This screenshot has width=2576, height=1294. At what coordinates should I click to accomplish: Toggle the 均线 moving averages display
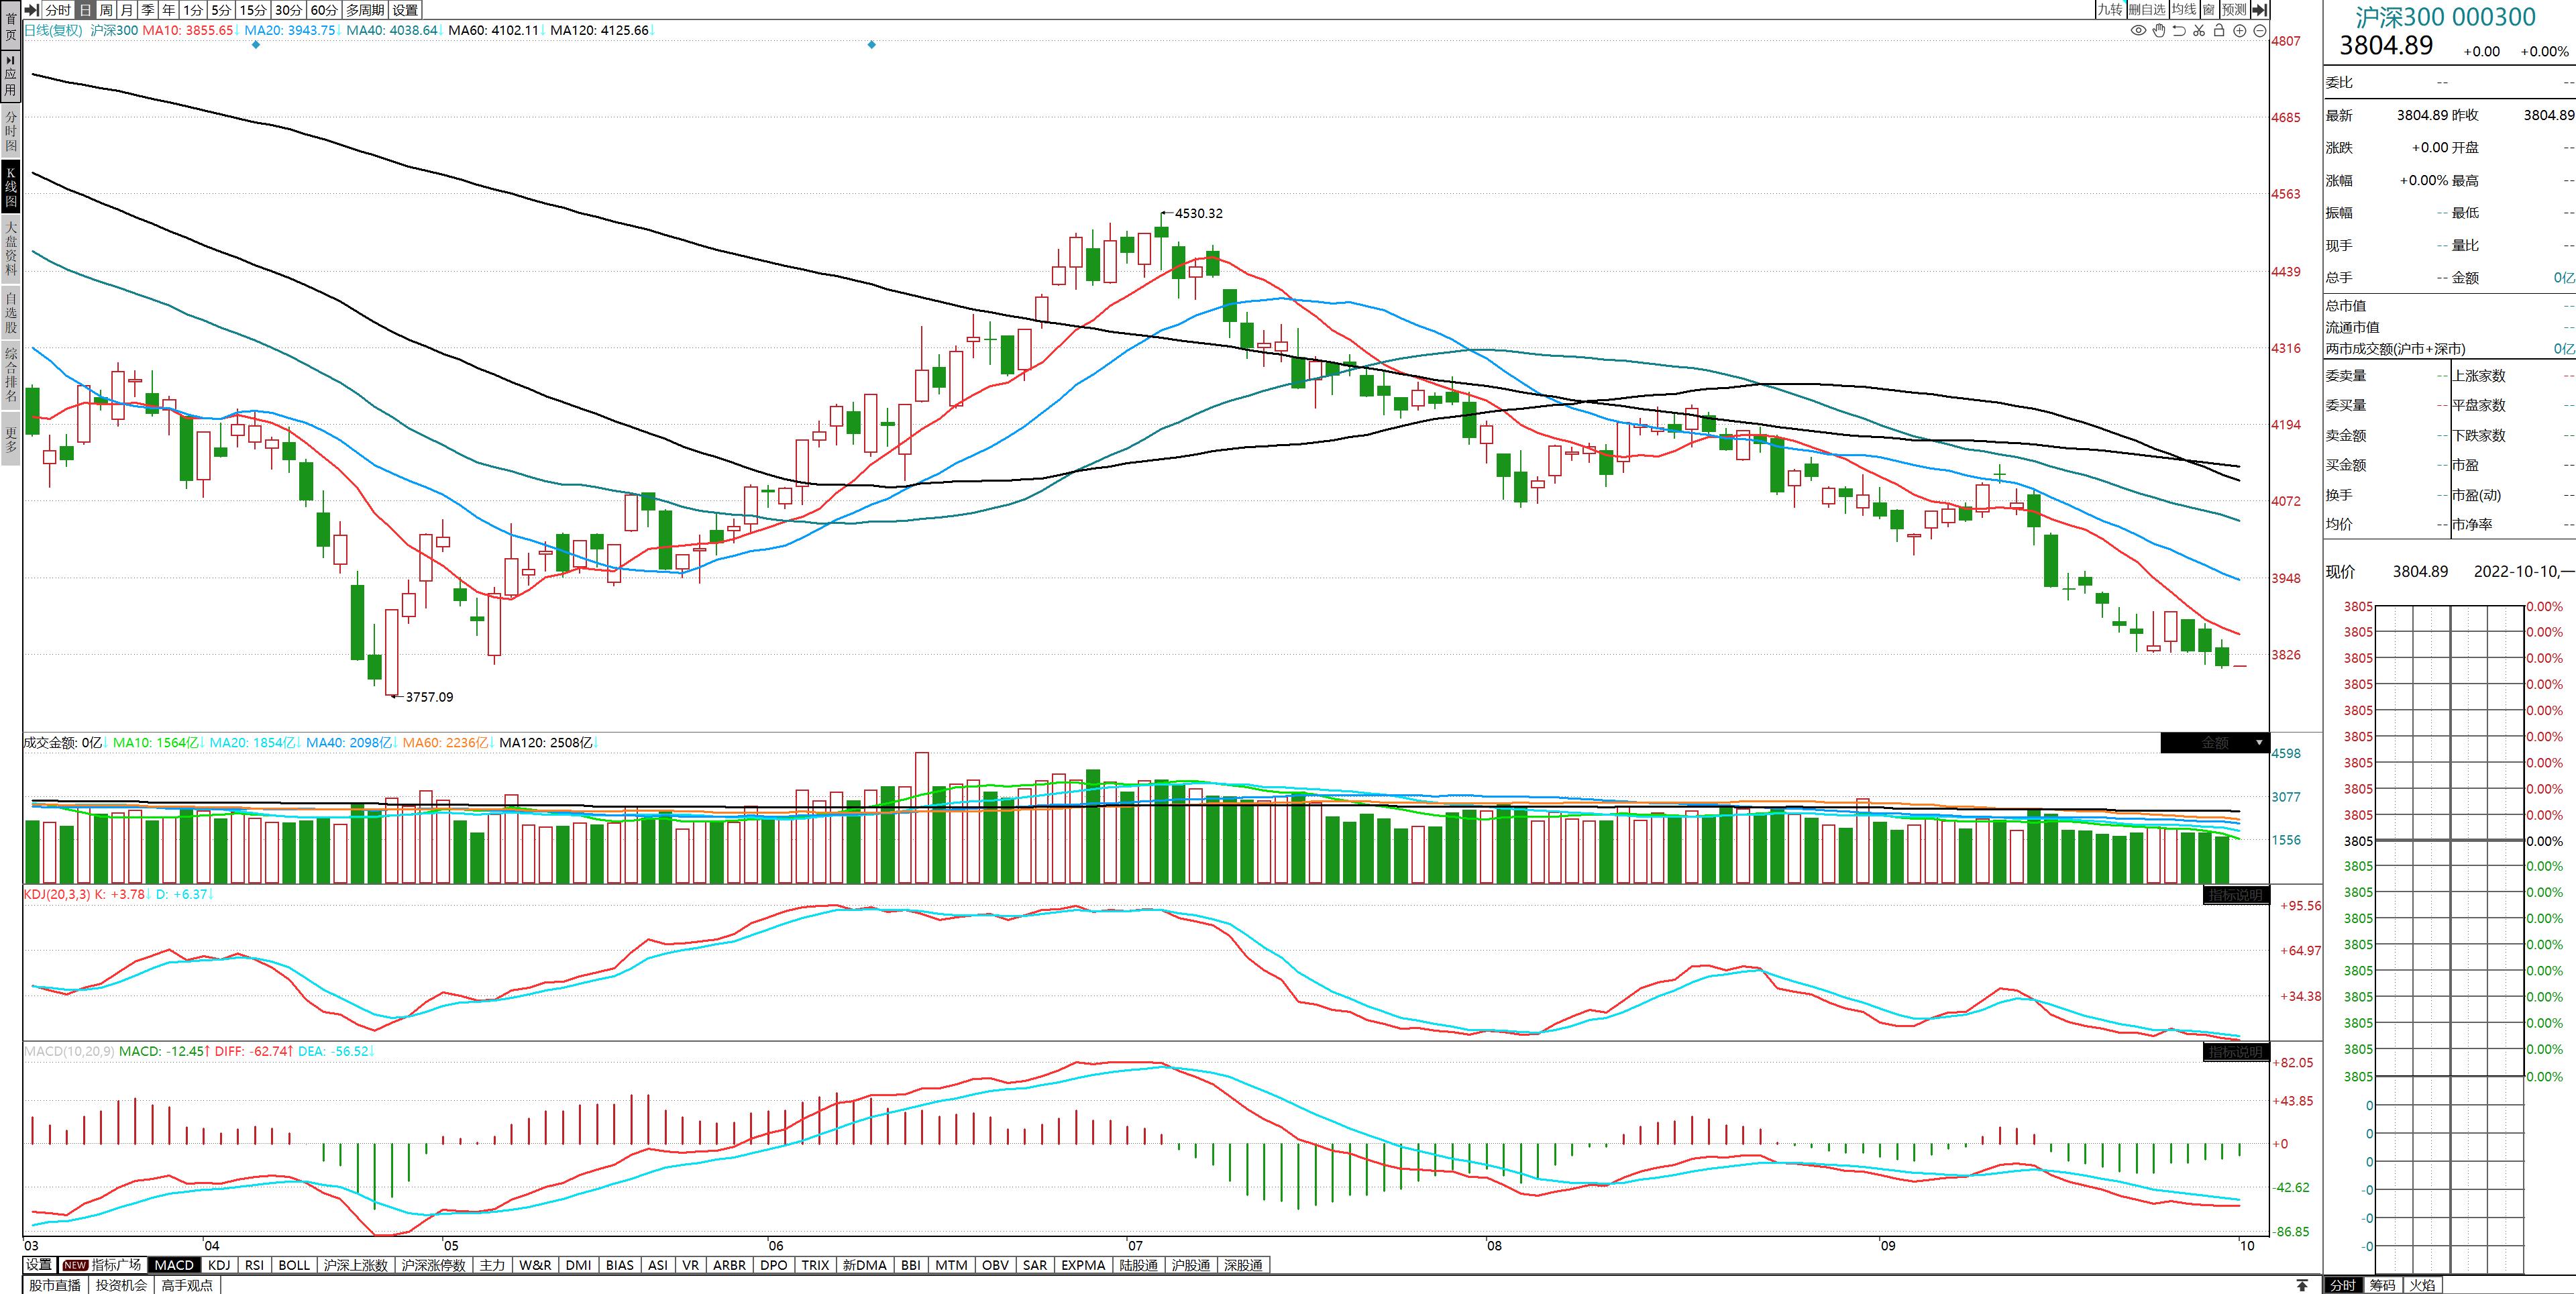[2184, 10]
